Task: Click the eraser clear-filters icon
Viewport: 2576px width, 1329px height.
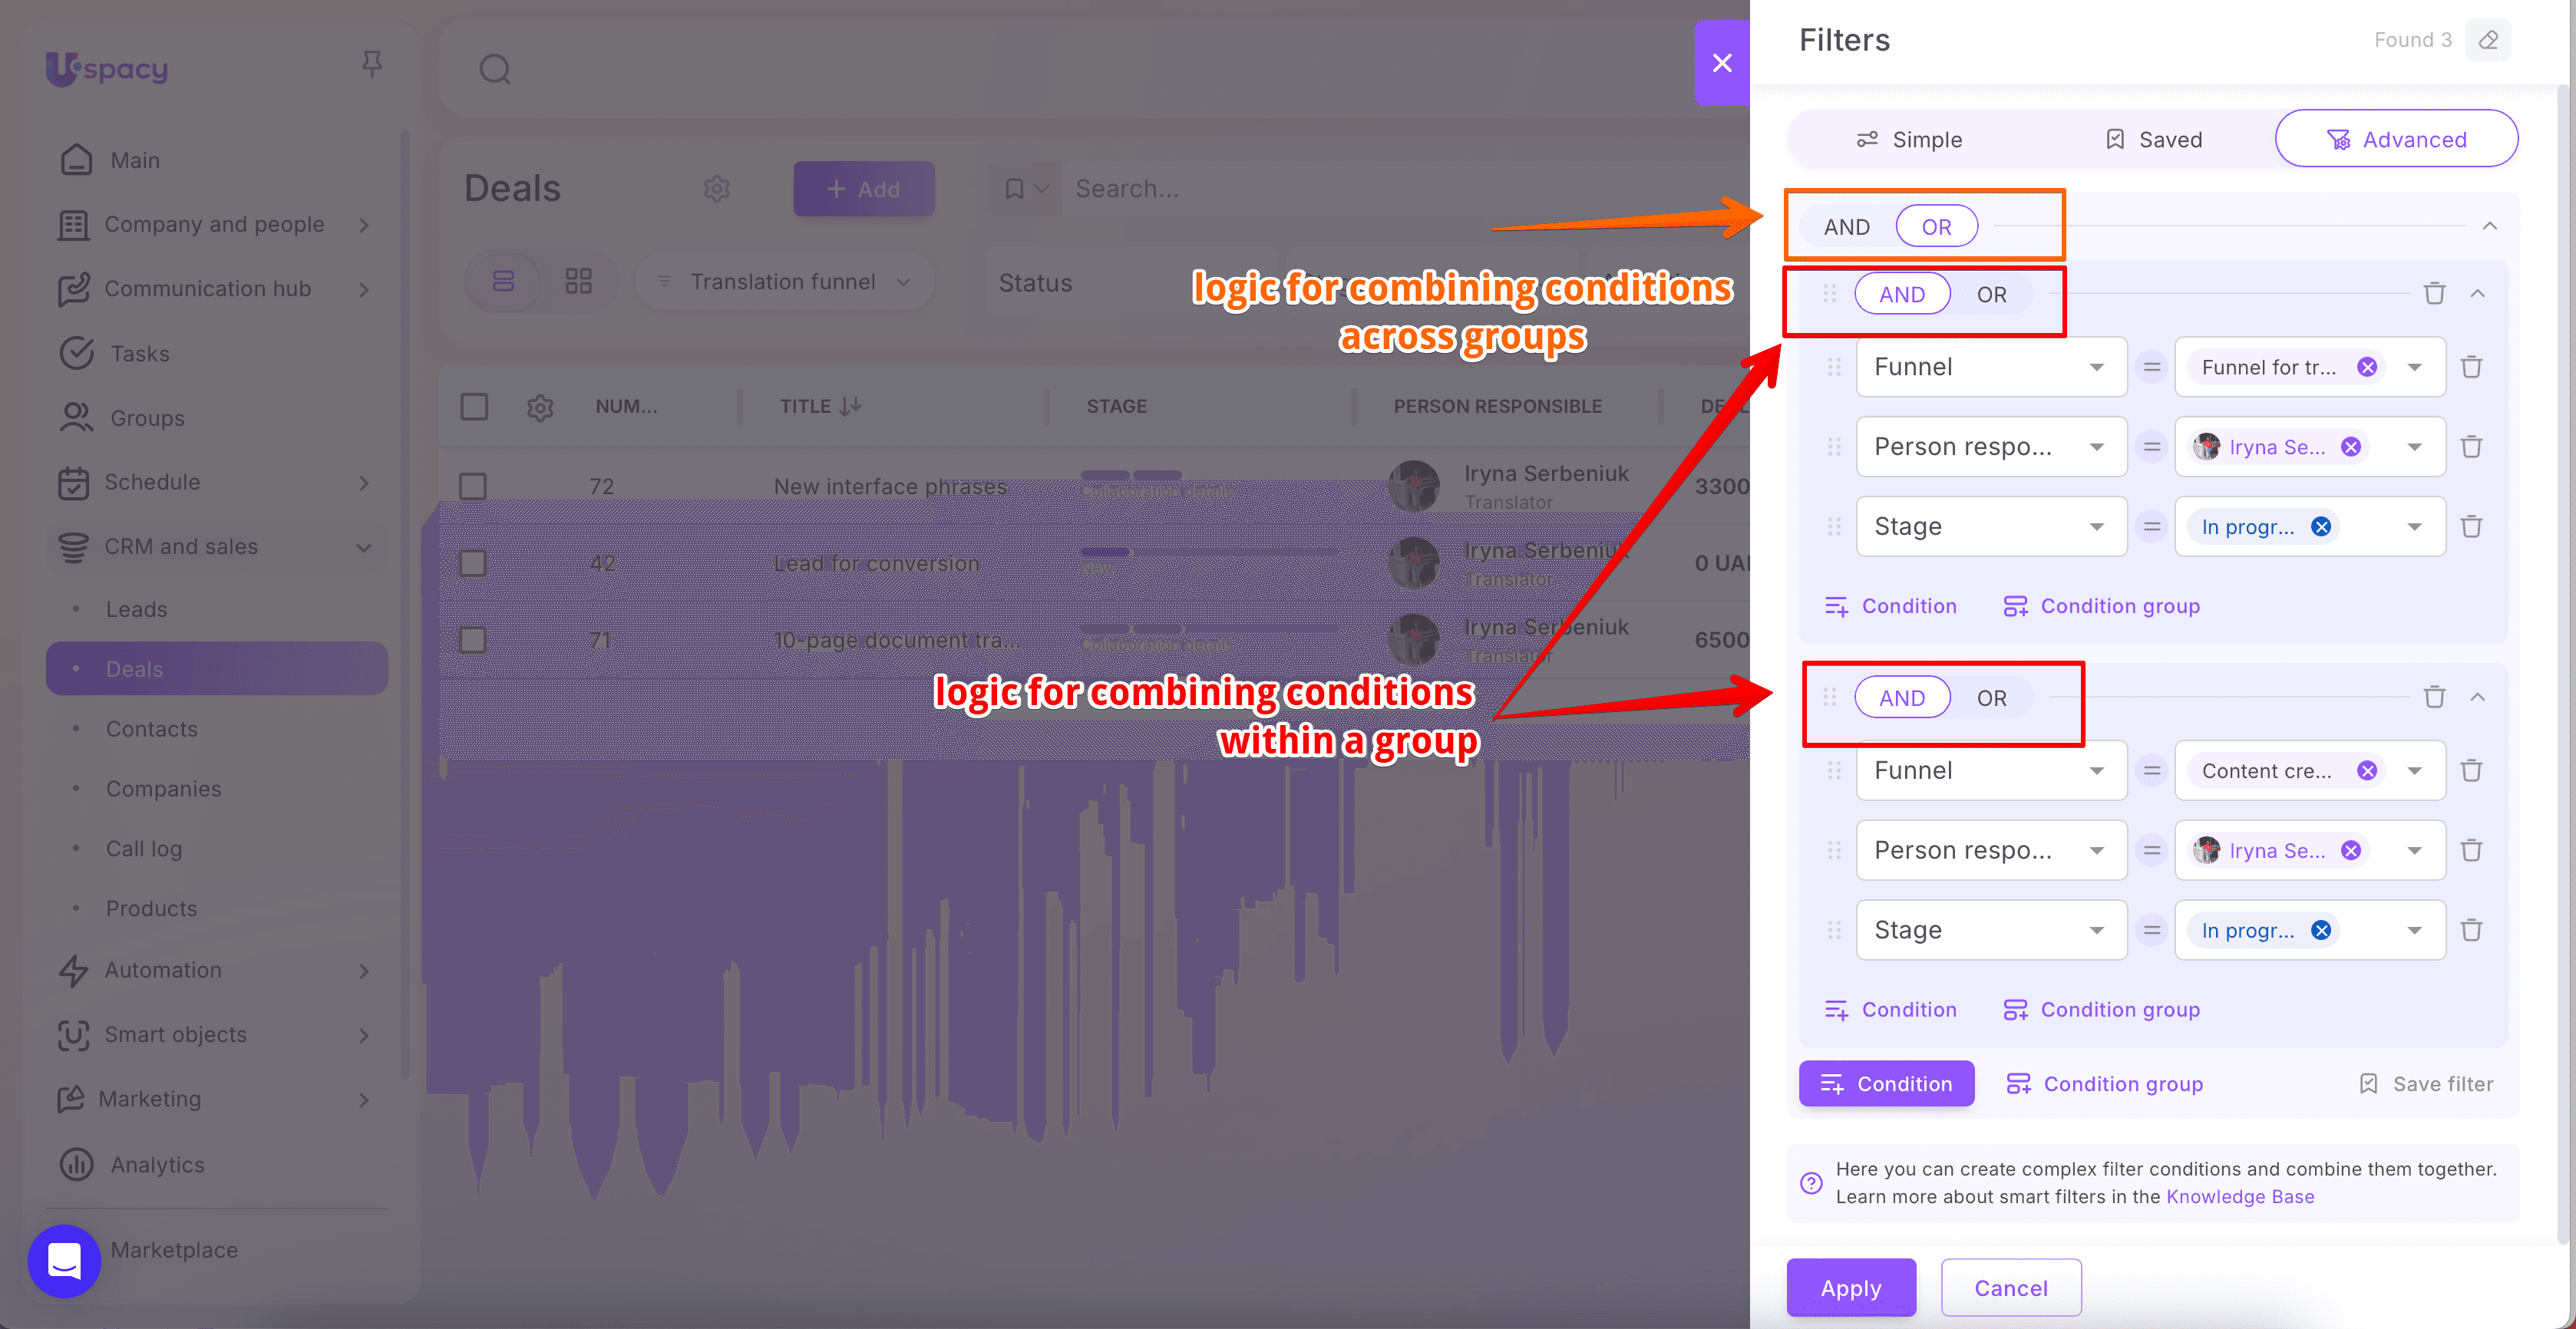Action: point(2488,40)
